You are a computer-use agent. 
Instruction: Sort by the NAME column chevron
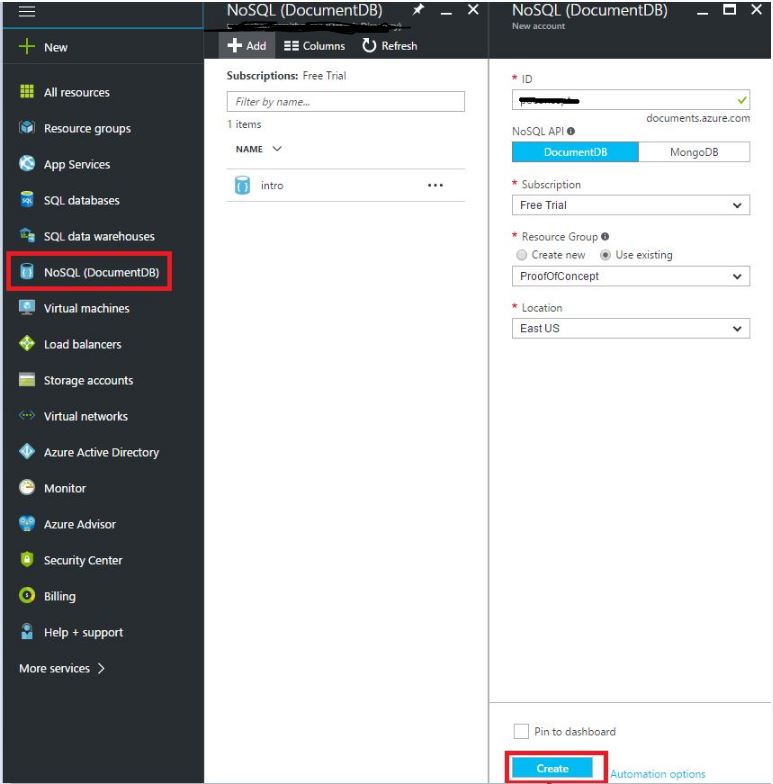(277, 149)
